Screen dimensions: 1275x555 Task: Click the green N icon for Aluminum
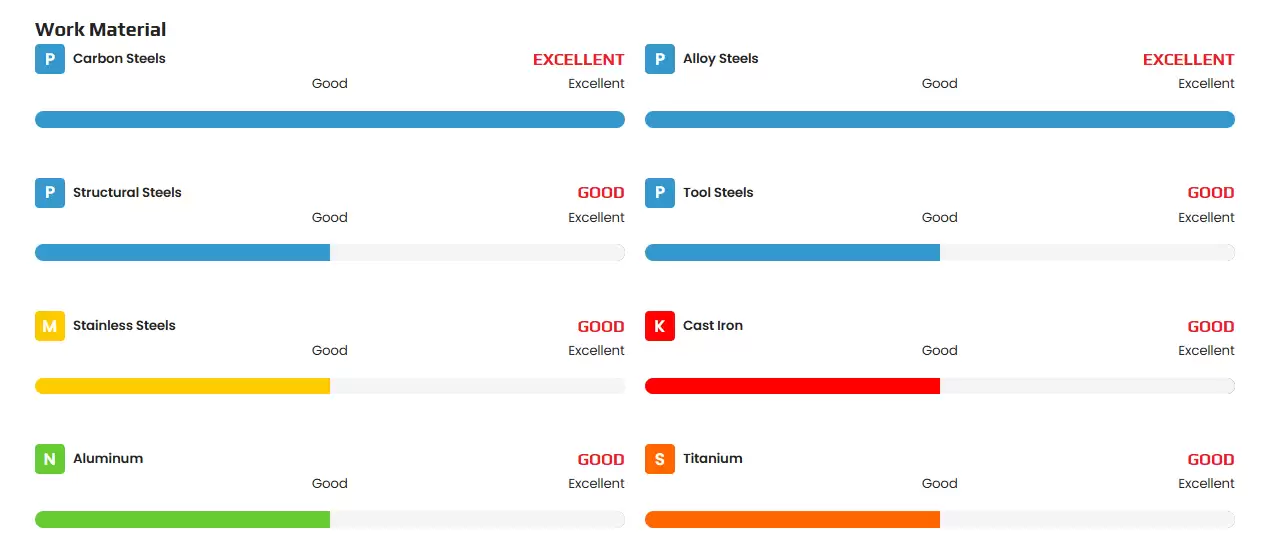50,459
